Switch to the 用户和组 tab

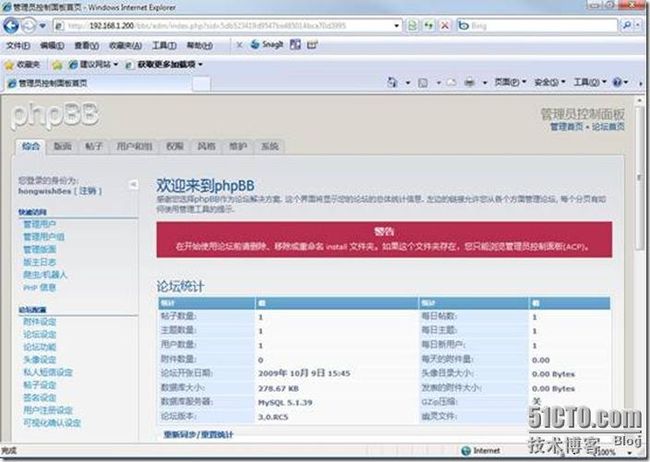pyautogui.click(x=134, y=146)
